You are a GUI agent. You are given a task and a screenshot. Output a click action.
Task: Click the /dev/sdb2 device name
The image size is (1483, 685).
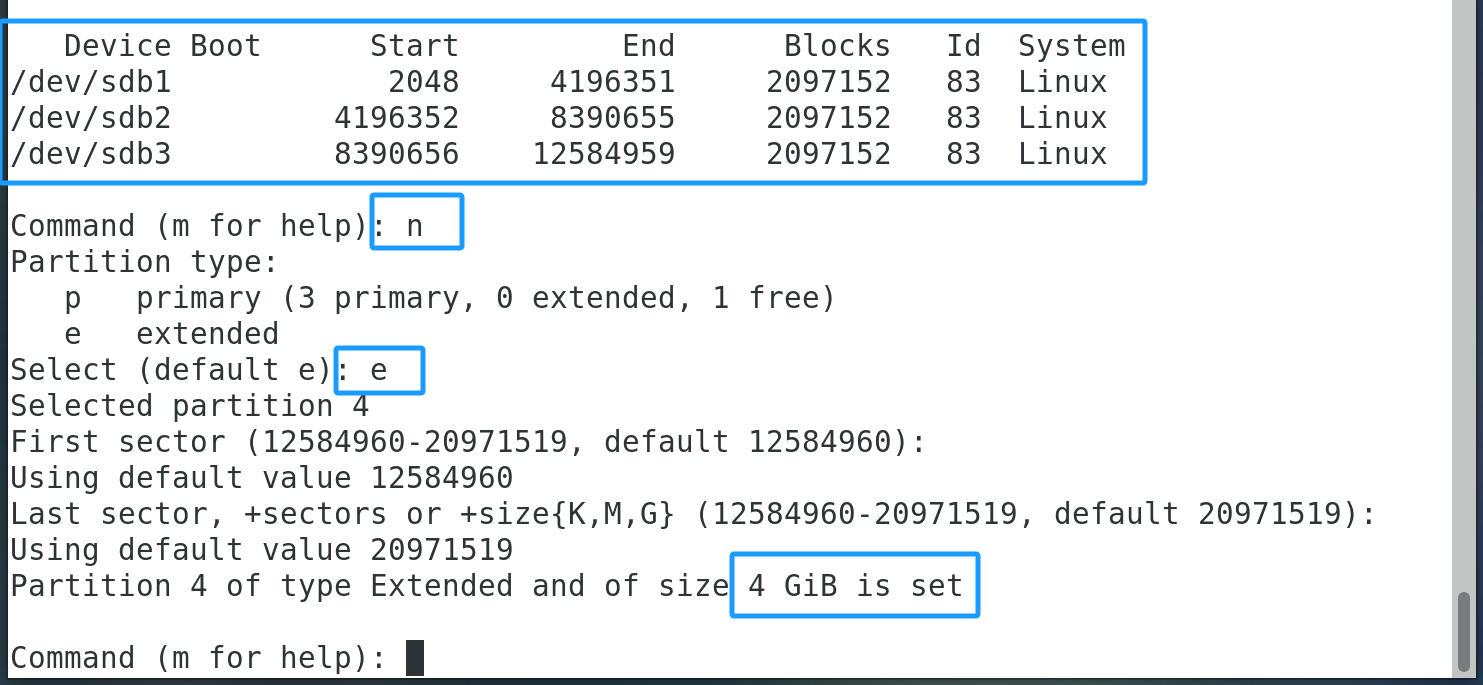point(91,118)
